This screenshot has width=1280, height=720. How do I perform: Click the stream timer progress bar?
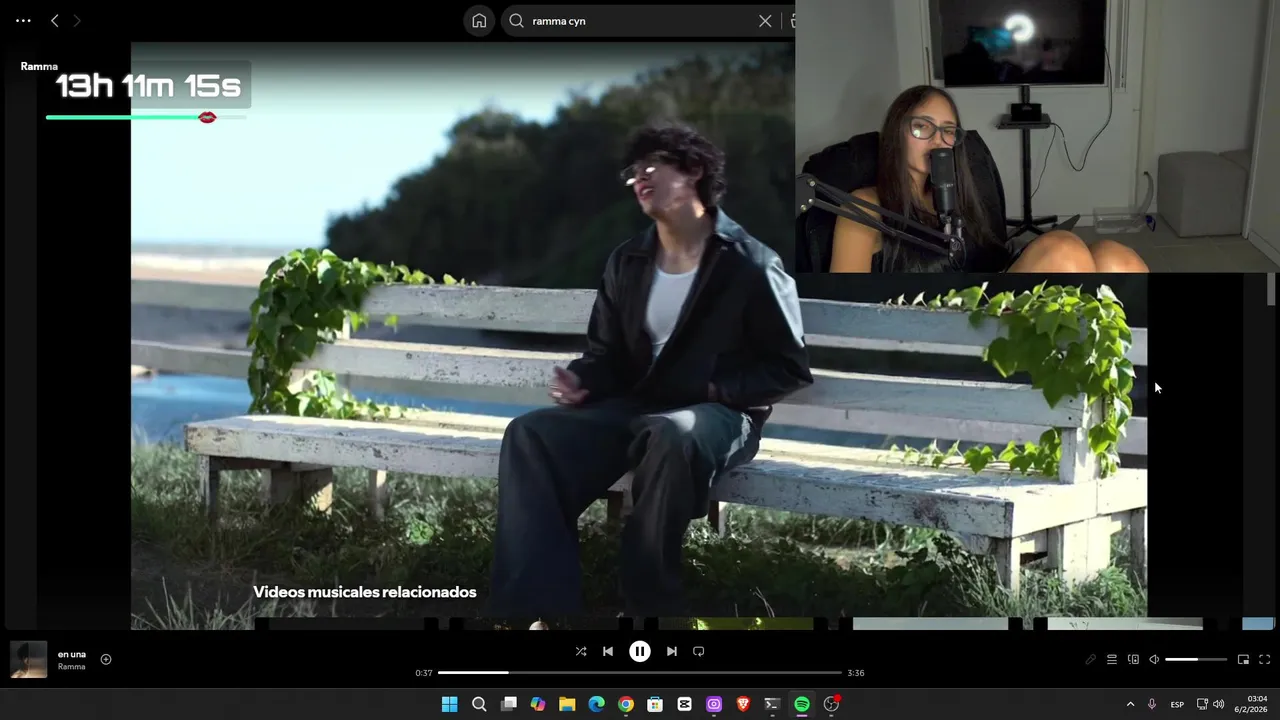tap(146, 118)
